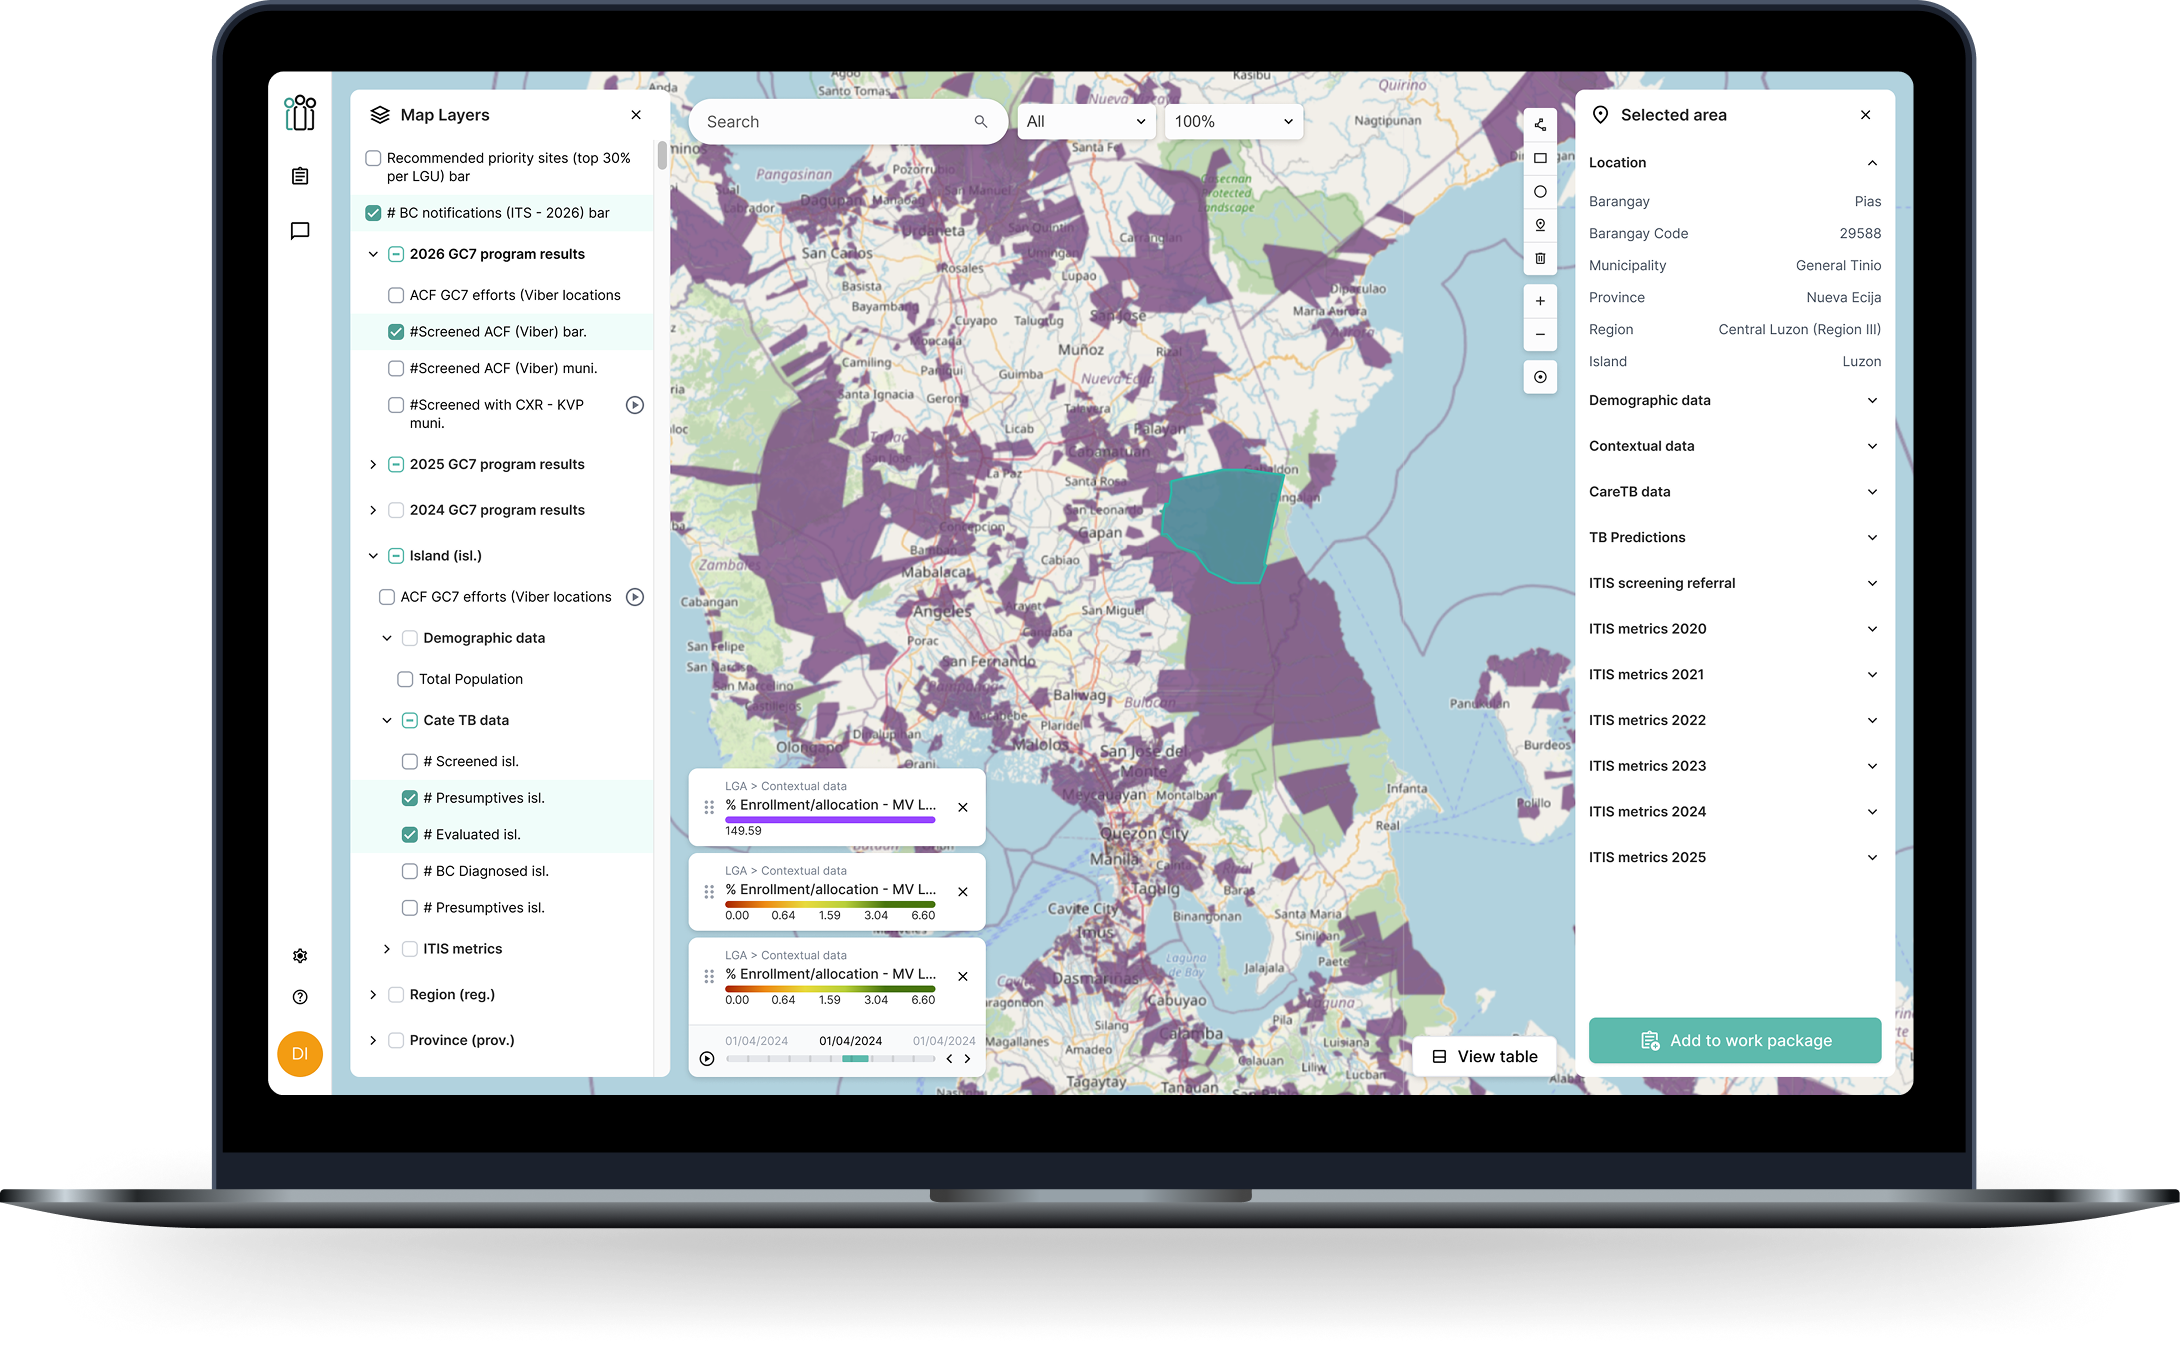
Task: Select the polygon drawing tool
Action: point(1540,125)
